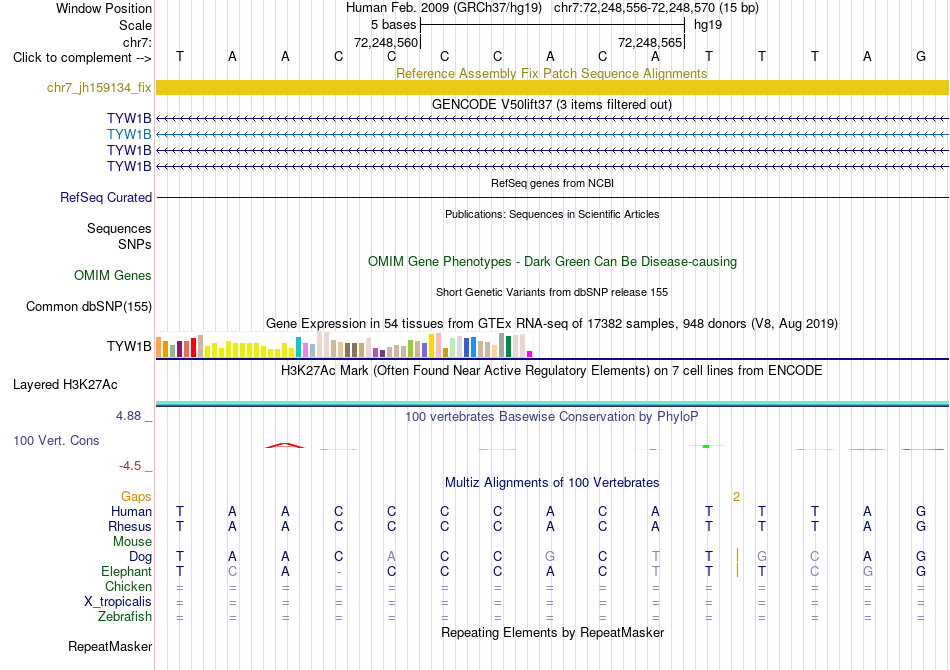Click the PhyloP upper limit '4.88 _'
Image resolution: width=950 pixels, height=670 pixels.
click(134, 416)
